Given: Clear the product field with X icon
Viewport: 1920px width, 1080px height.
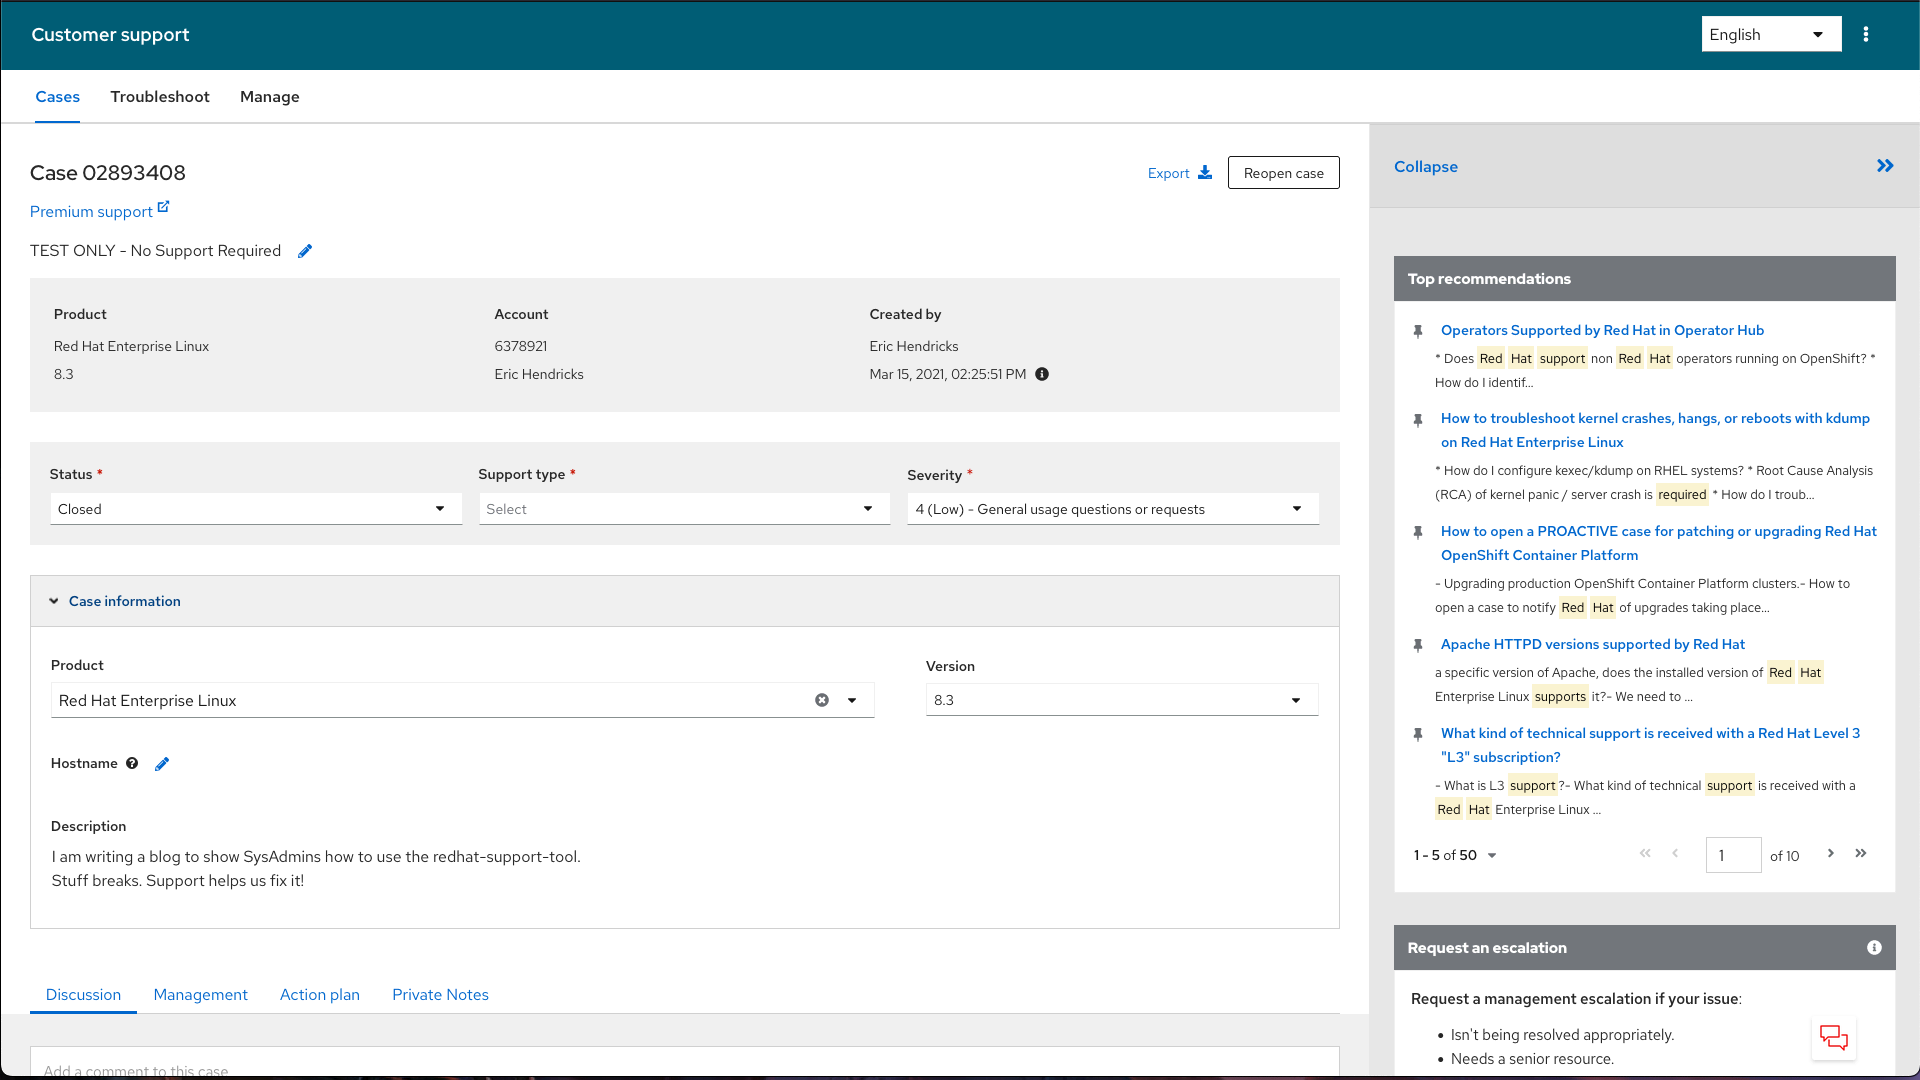Looking at the screenshot, I should pyautogui.click(x=822, y=700).
